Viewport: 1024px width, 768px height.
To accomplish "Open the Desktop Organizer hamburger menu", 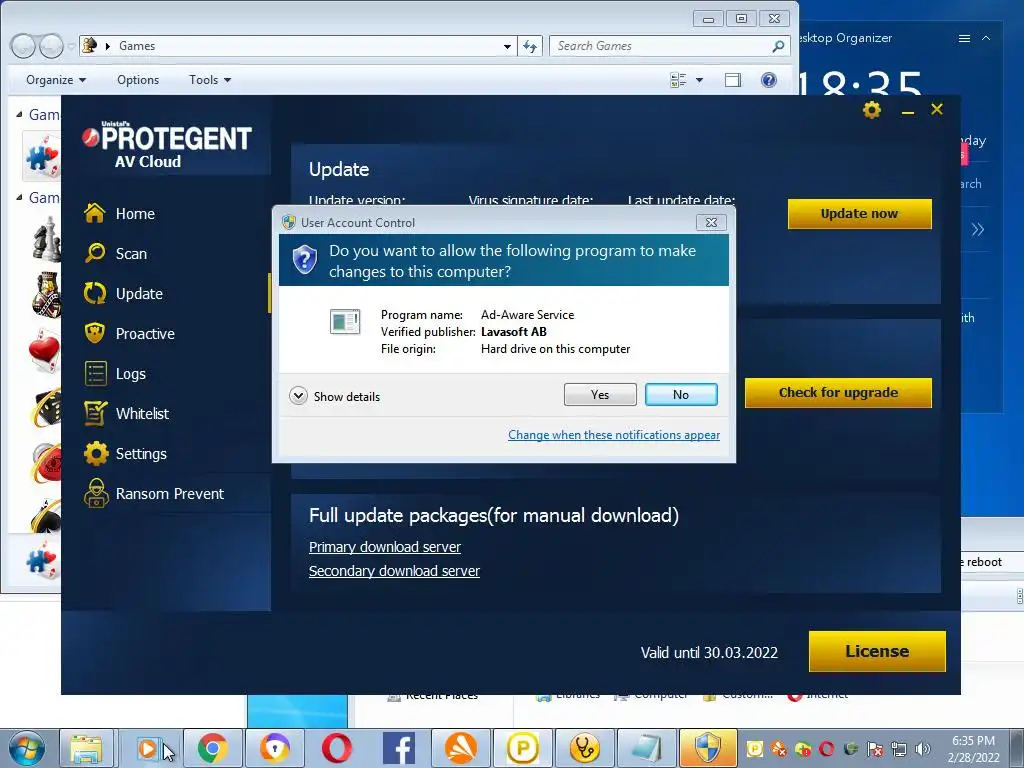I will pyautogui.click(x=964, y=39).
